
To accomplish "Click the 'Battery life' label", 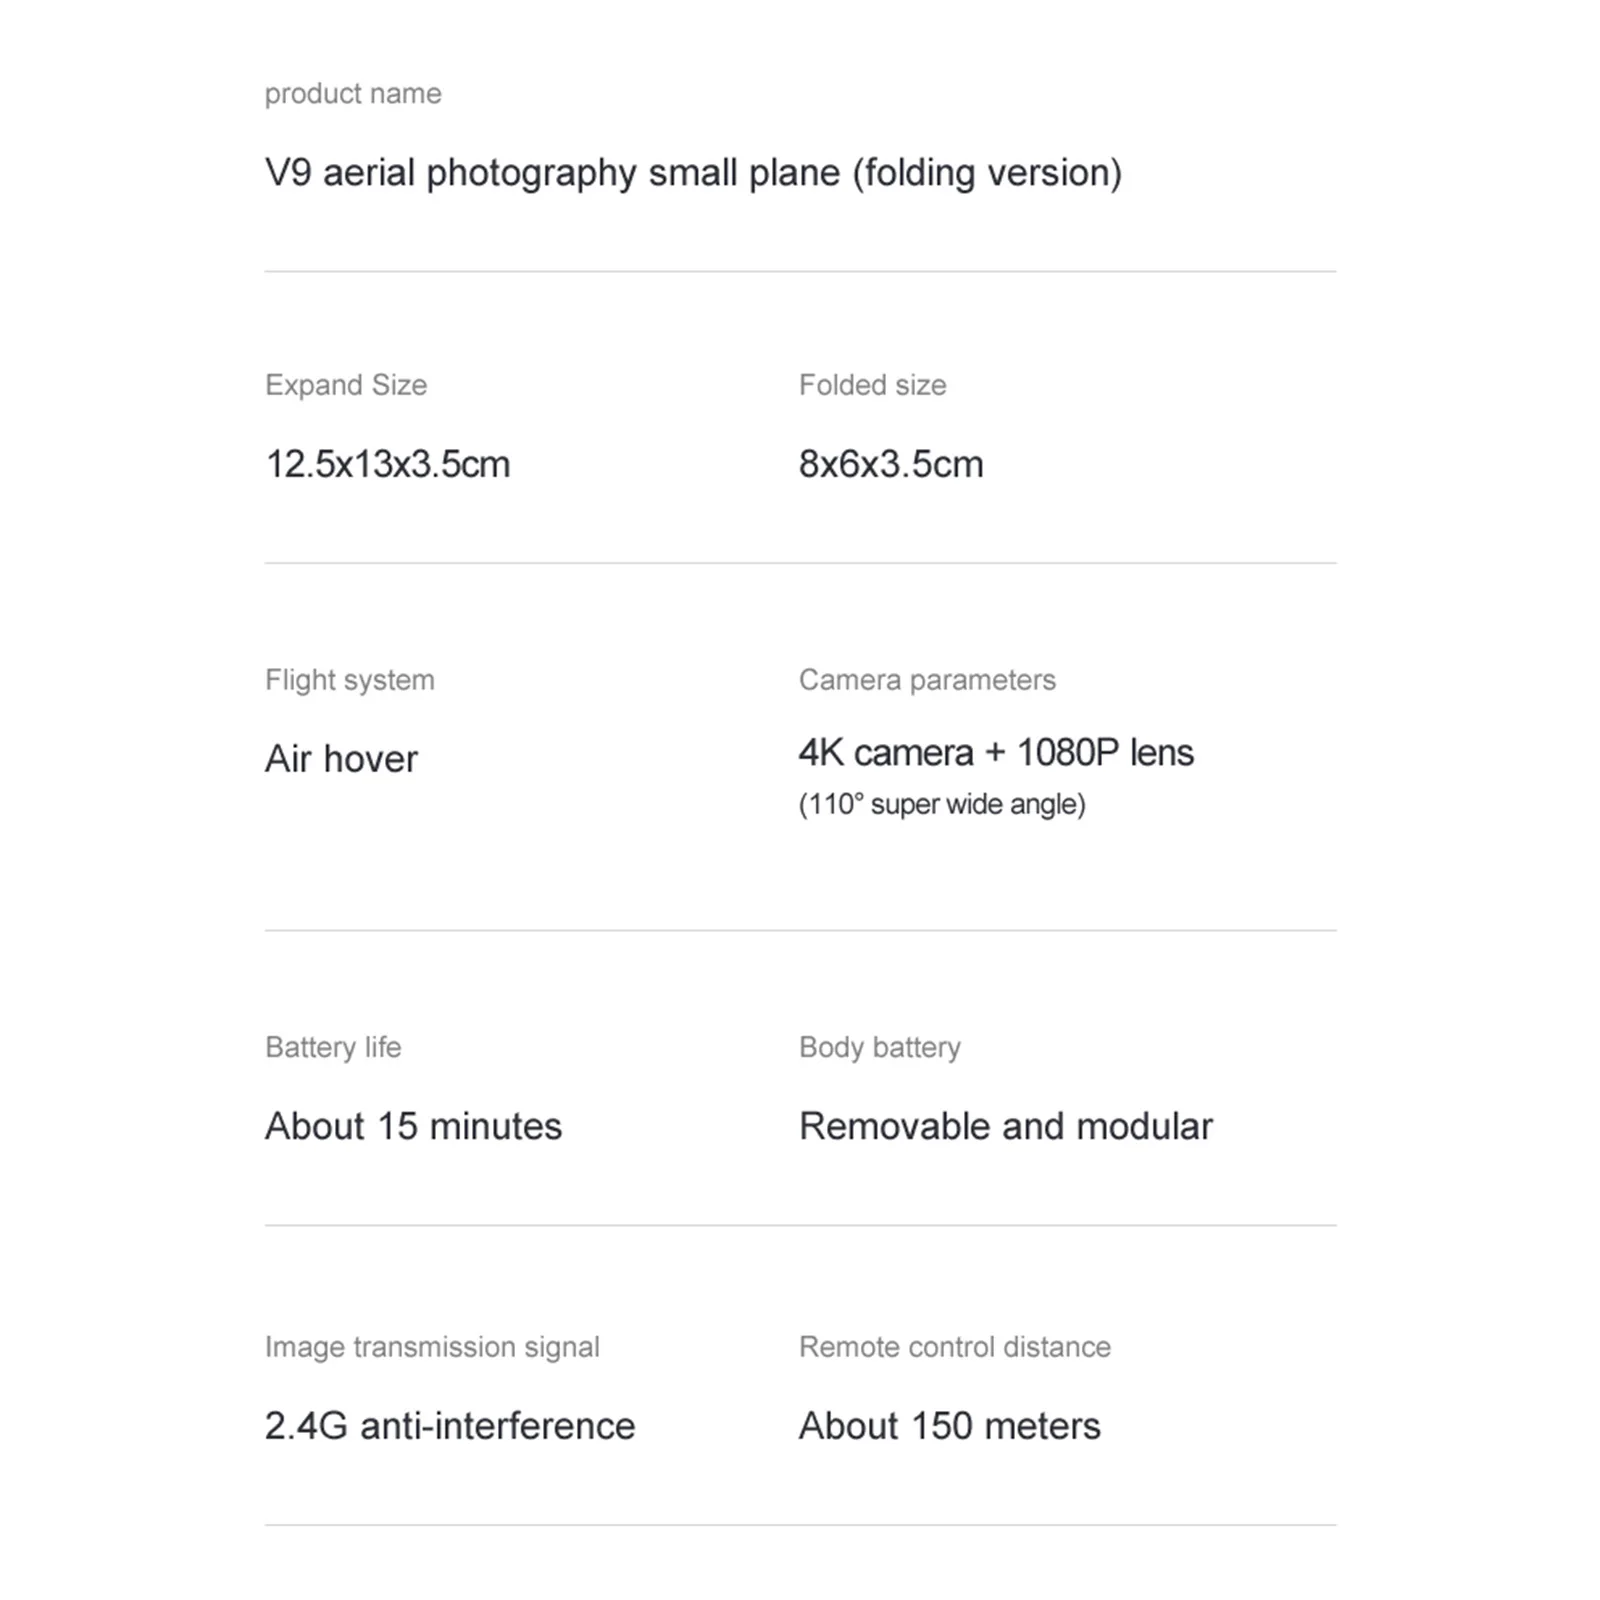I will pos(332,1047).
